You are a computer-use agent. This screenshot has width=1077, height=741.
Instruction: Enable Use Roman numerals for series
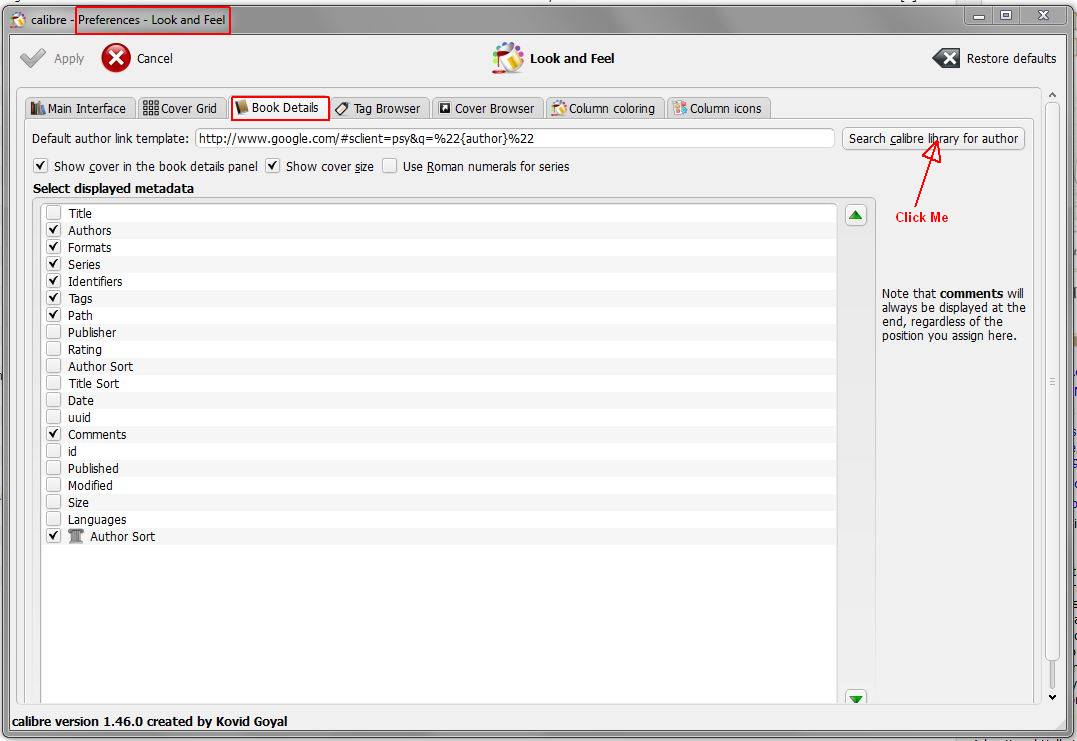click(389, 166)
